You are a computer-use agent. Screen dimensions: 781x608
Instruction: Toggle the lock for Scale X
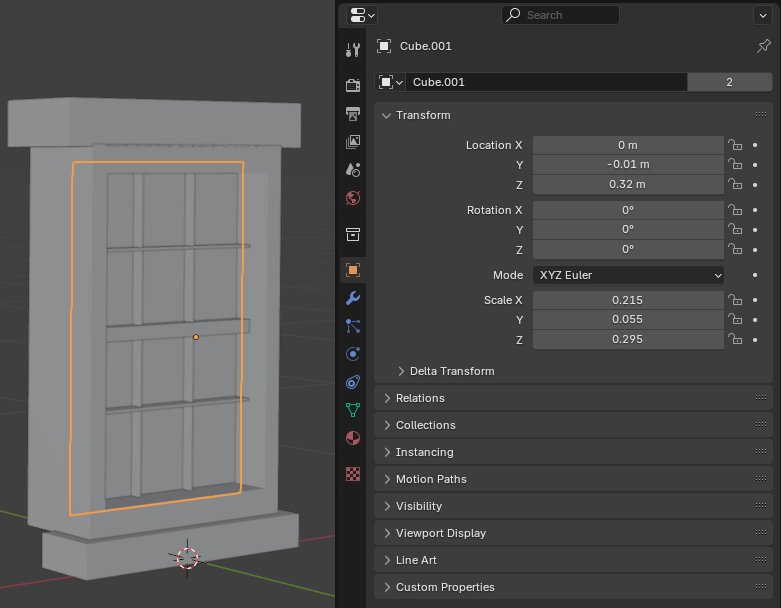coord(735,300)
